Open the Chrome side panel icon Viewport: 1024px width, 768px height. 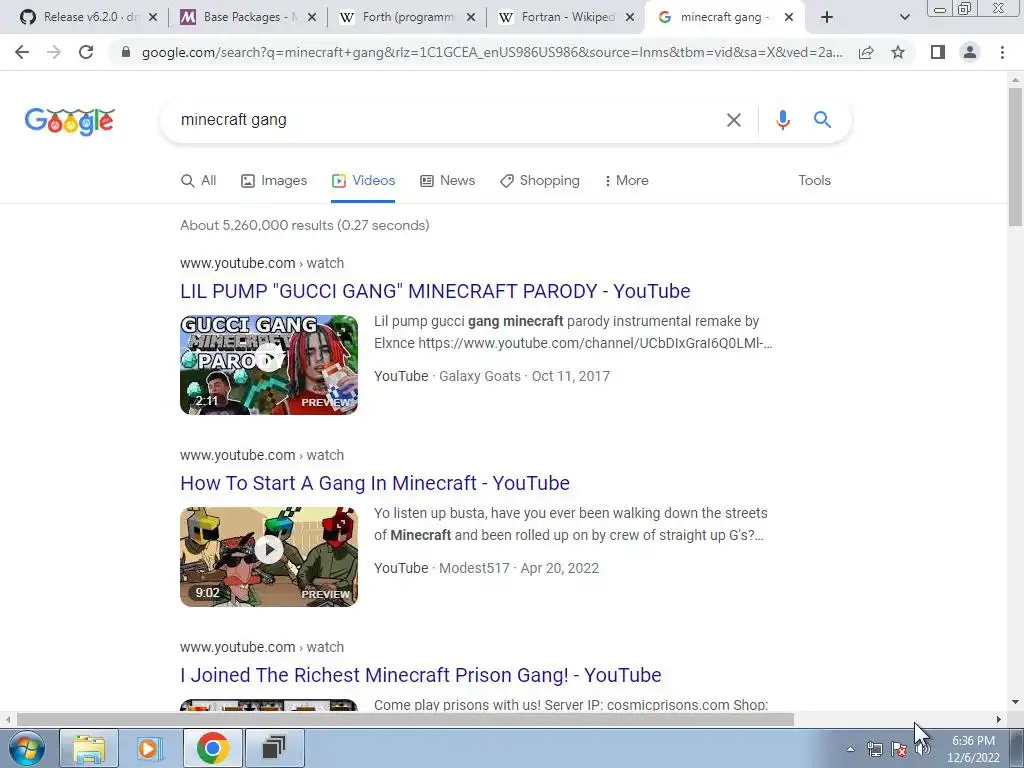click(x=938, y=52)
